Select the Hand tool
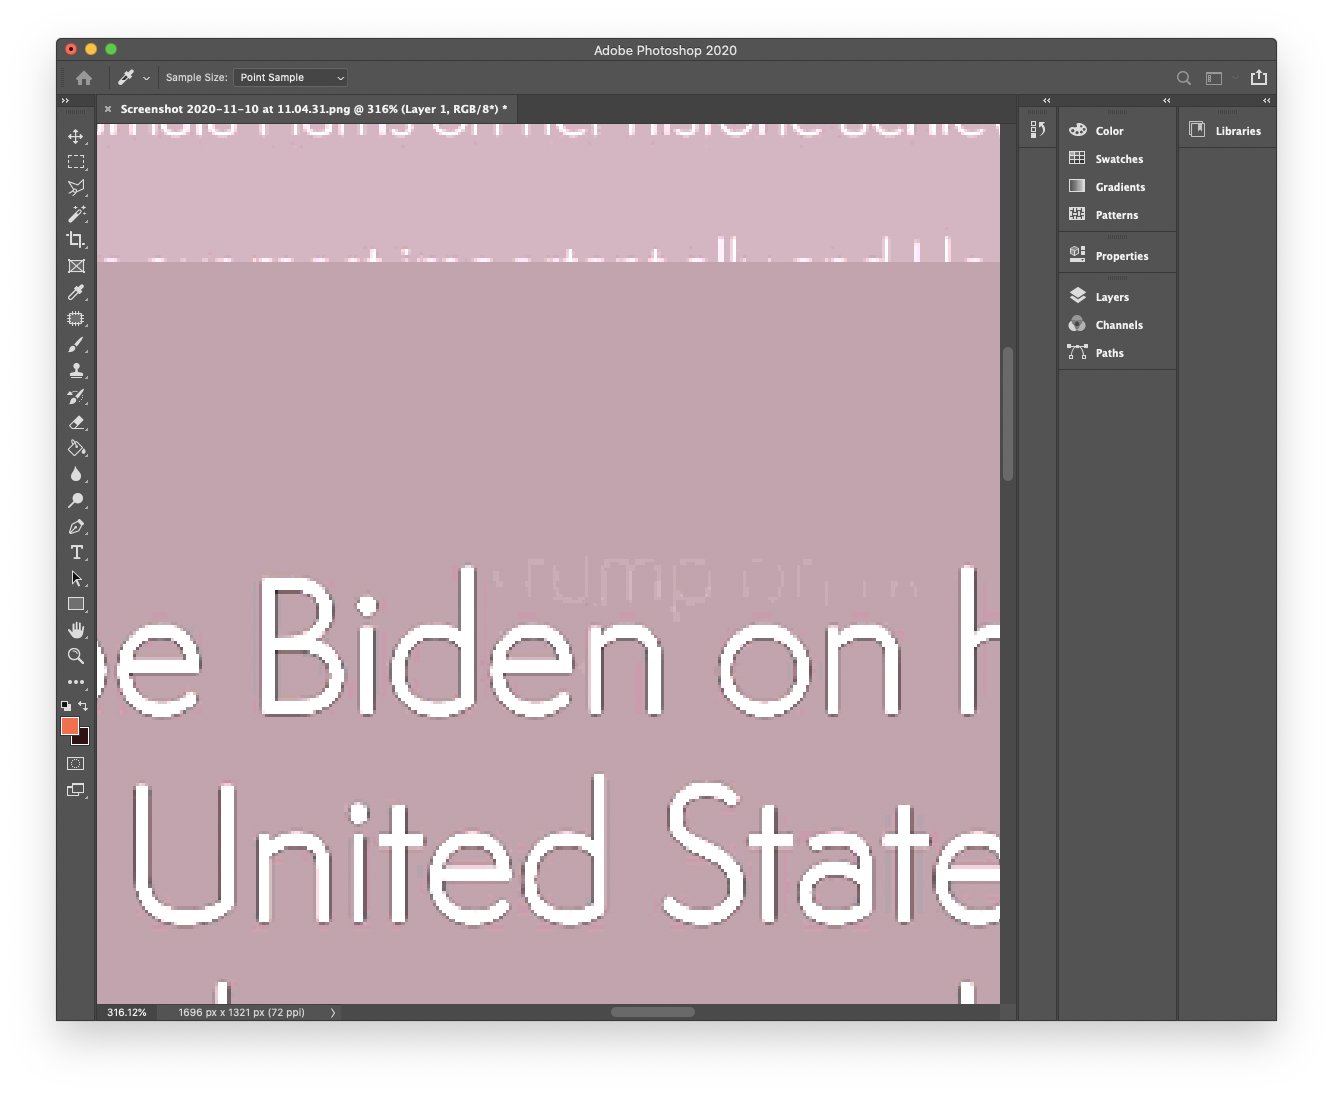This screenshot has width=1333, height=1095. pos(76,630)
